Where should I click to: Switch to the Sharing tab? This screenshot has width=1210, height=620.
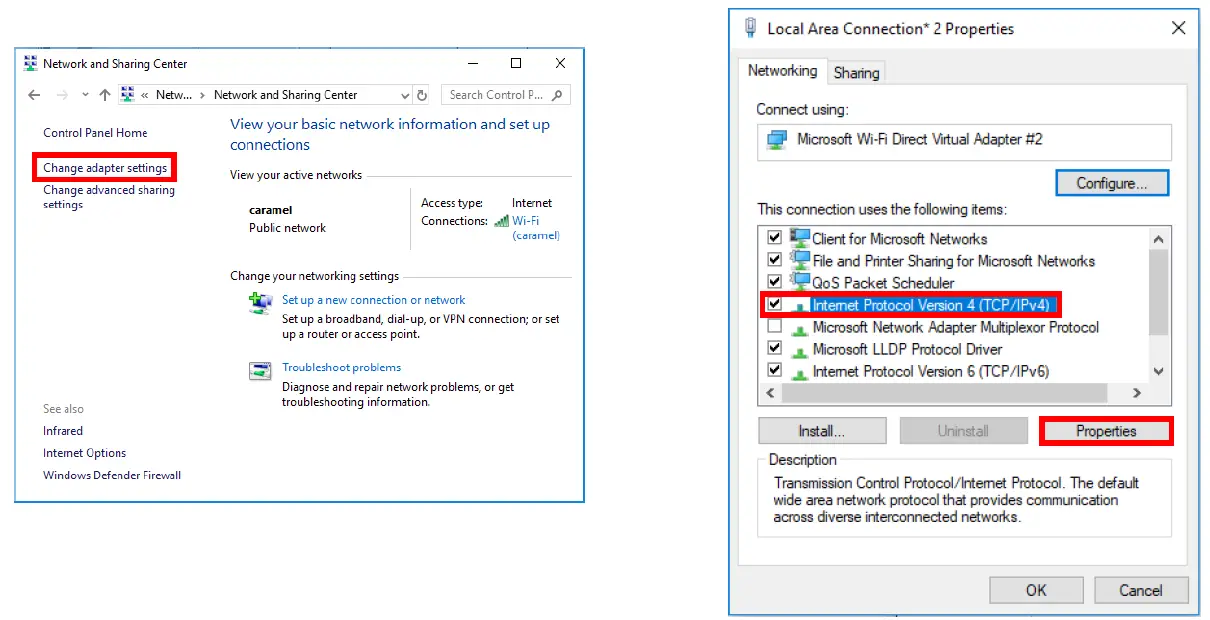pos(856,71)
